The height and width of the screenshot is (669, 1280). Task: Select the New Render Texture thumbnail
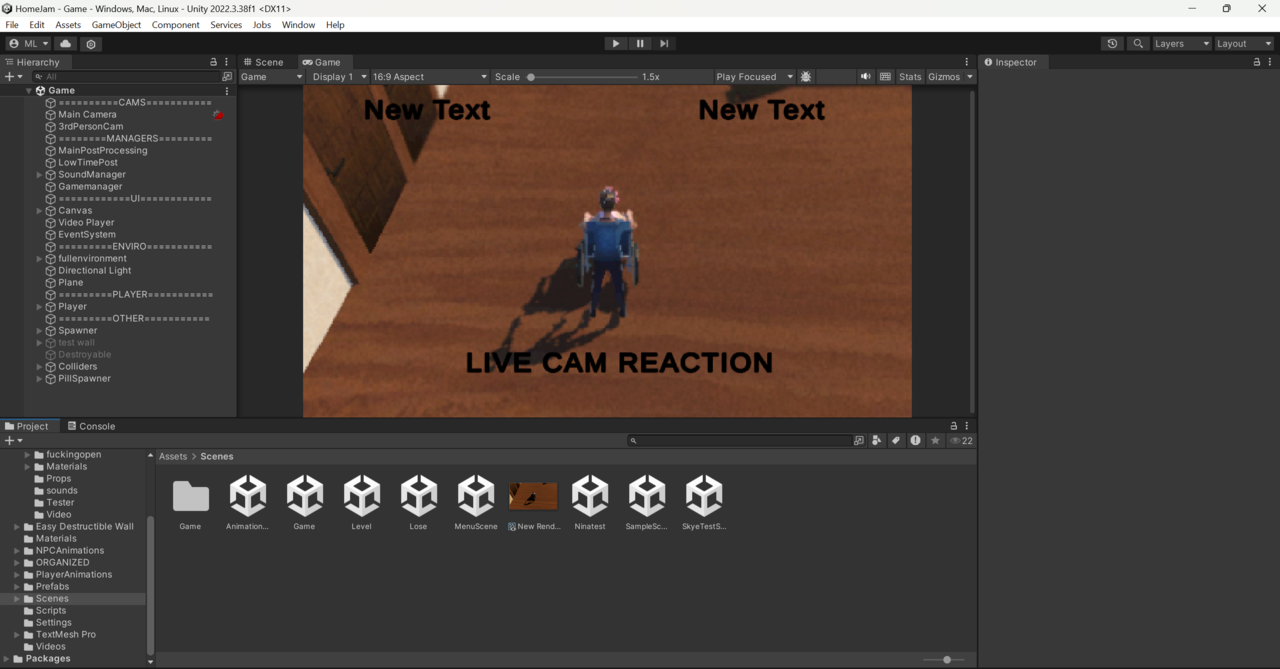(x=533, y=496)
